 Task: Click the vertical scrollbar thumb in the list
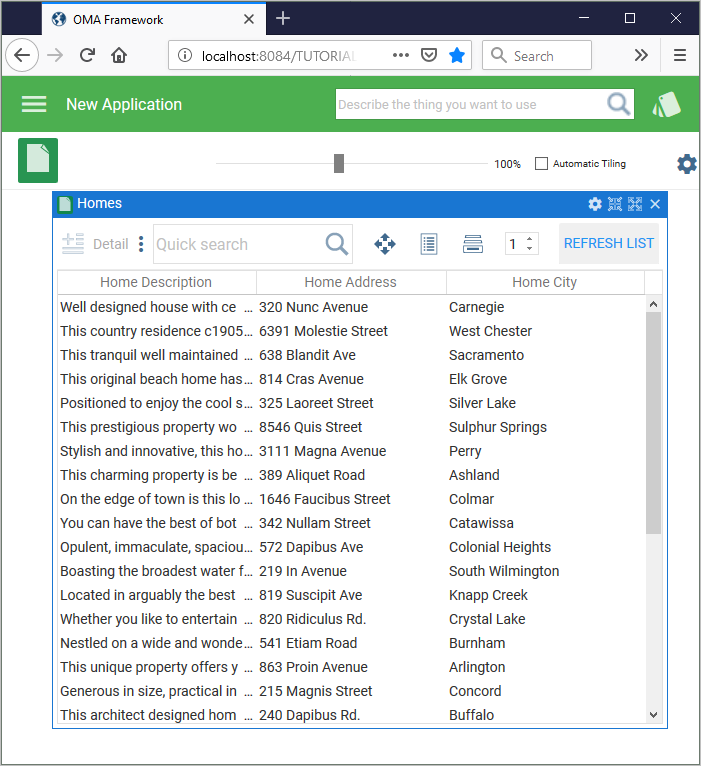click(654, 423)
